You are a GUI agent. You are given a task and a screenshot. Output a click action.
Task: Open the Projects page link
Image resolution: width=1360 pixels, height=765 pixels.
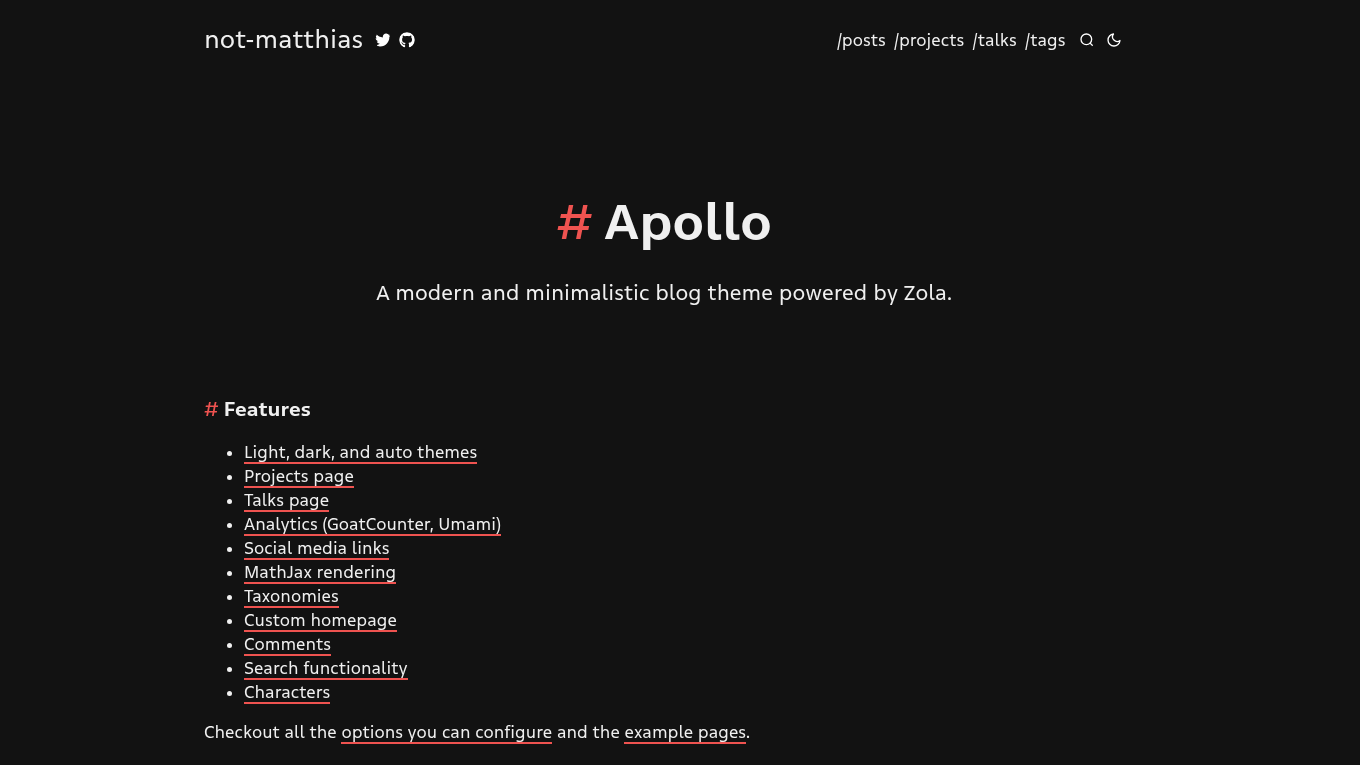pyautogui.click(x=298, y=477)
